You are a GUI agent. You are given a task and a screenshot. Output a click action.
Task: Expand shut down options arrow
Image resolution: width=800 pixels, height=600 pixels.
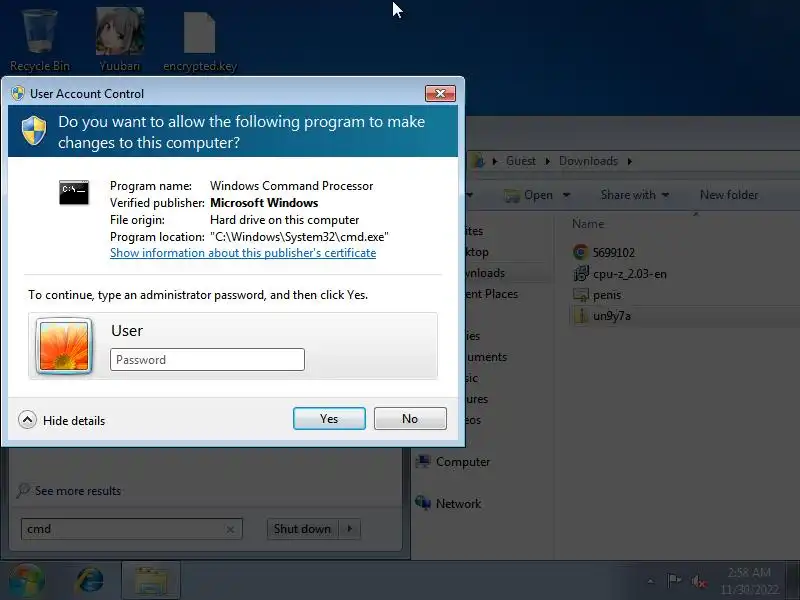(x=350, y=529)
